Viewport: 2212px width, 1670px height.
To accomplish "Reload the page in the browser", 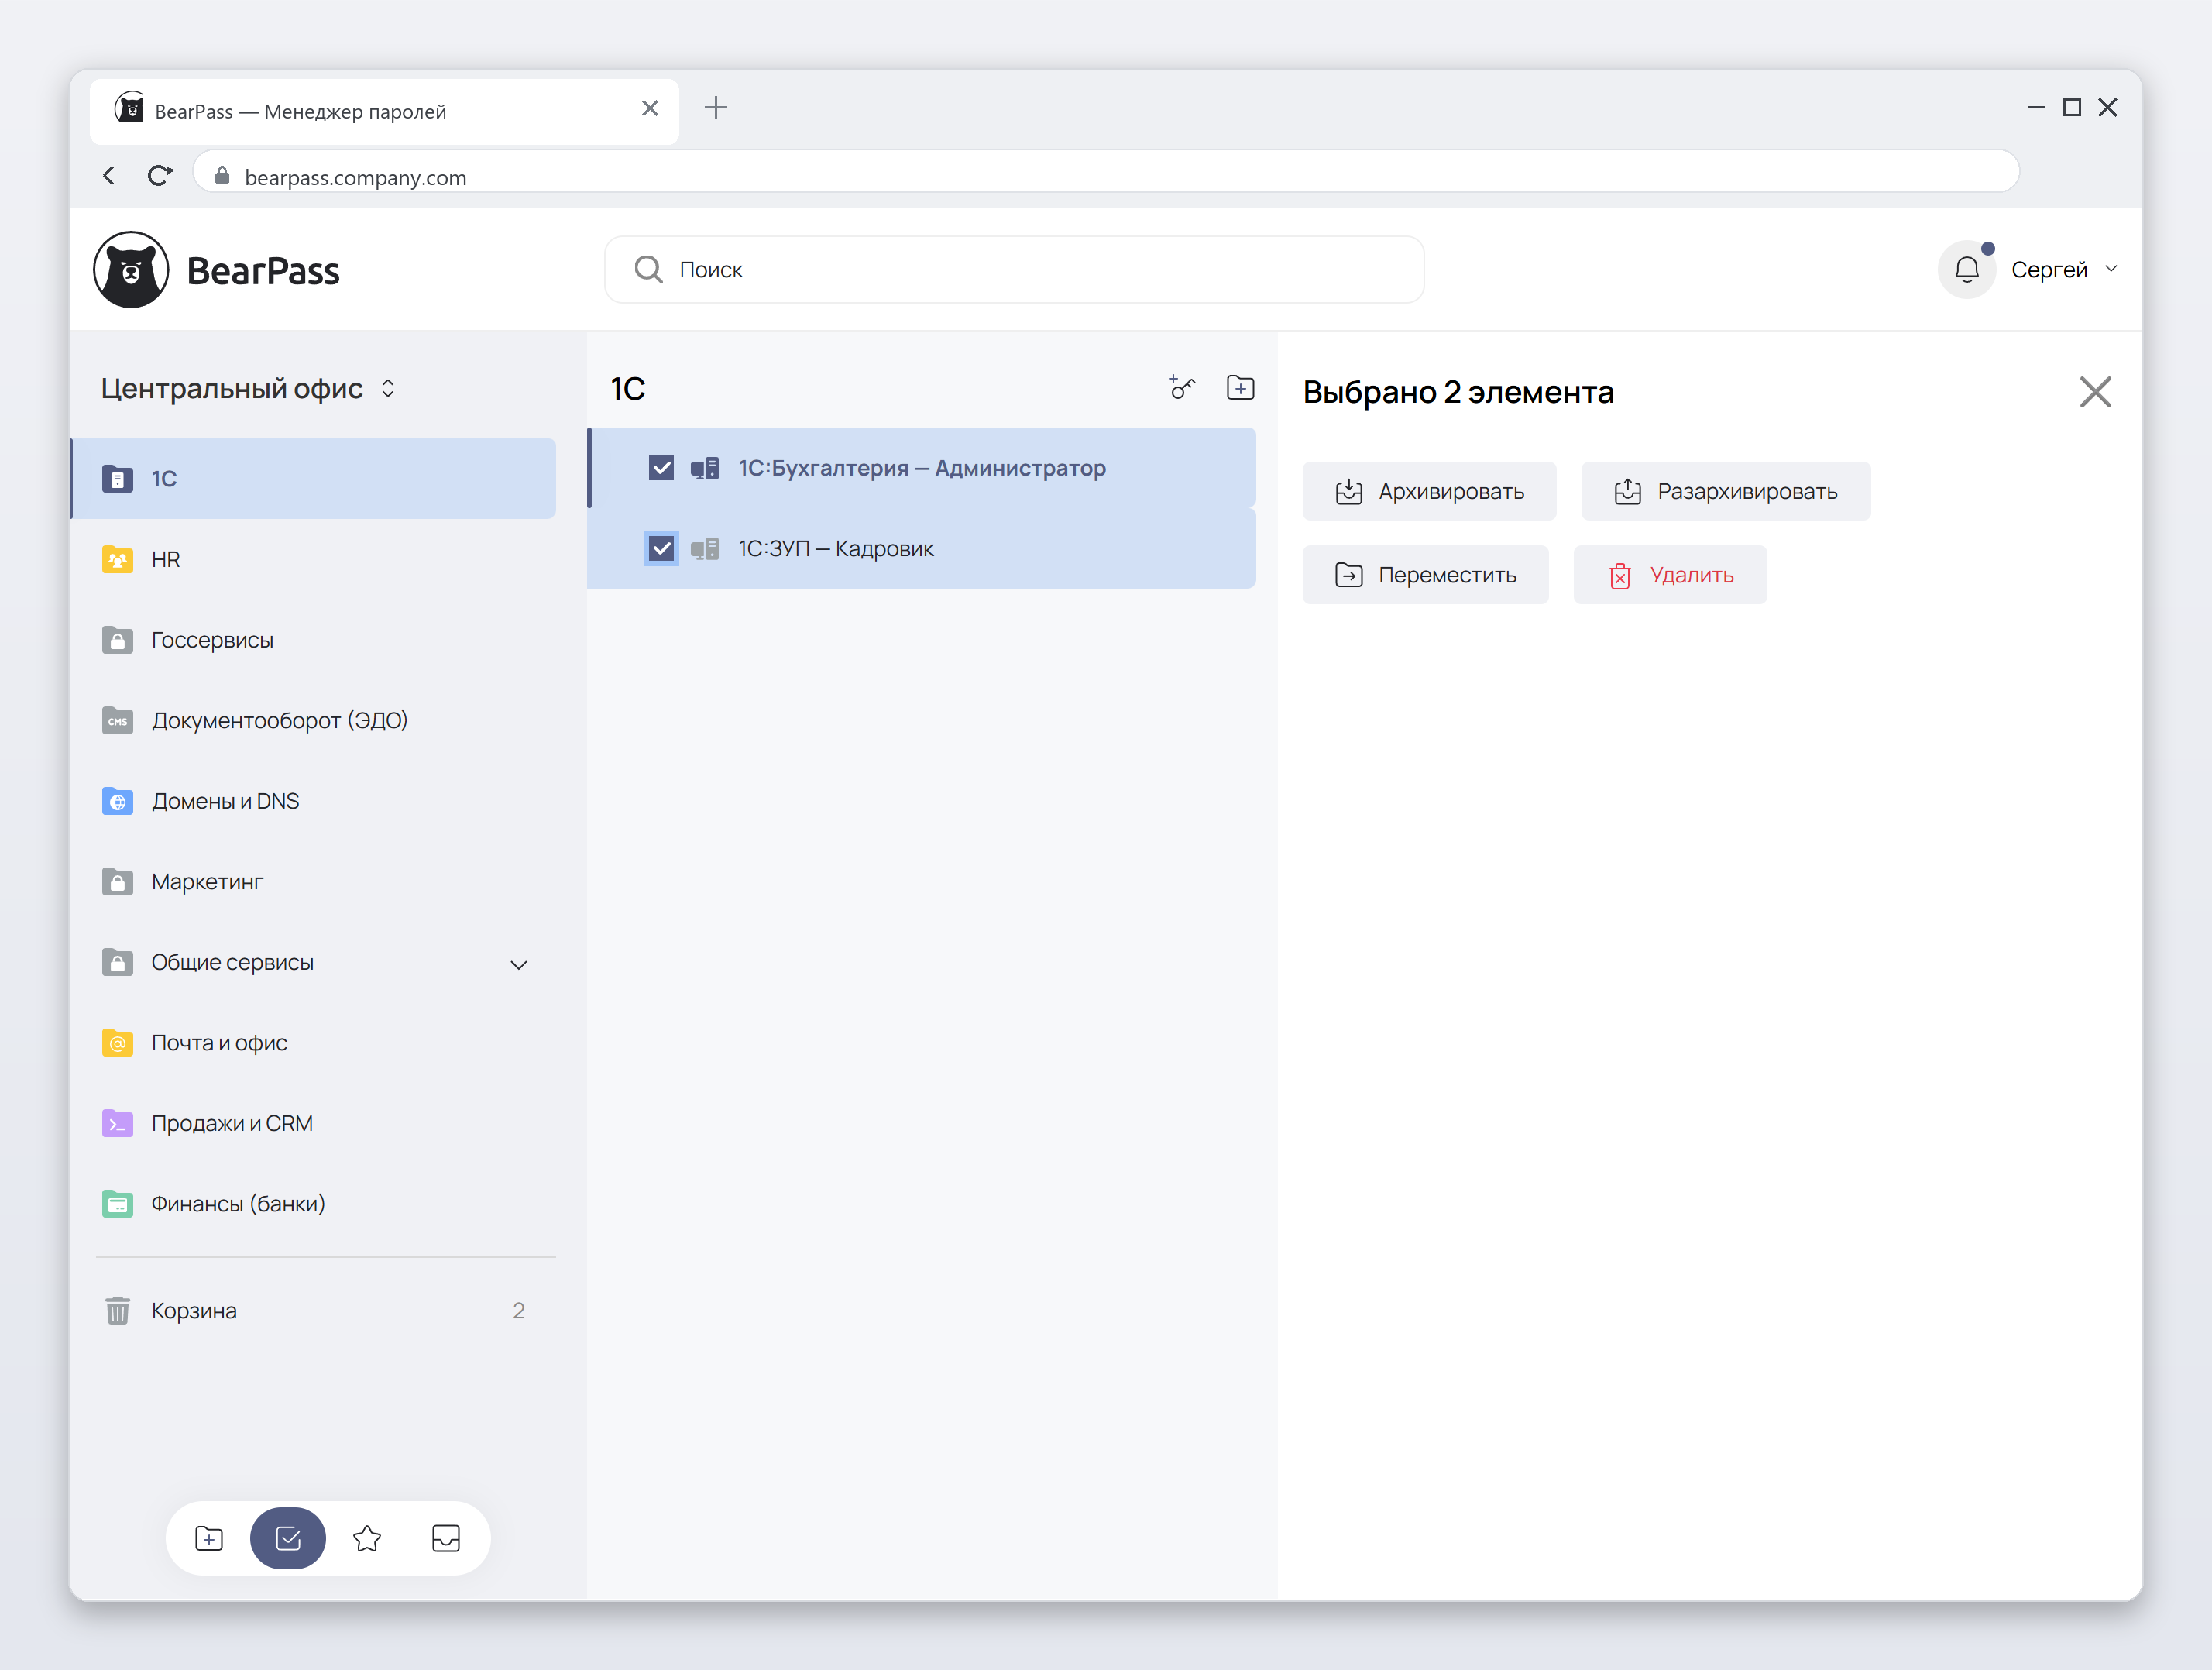I will tap(159, 176).
